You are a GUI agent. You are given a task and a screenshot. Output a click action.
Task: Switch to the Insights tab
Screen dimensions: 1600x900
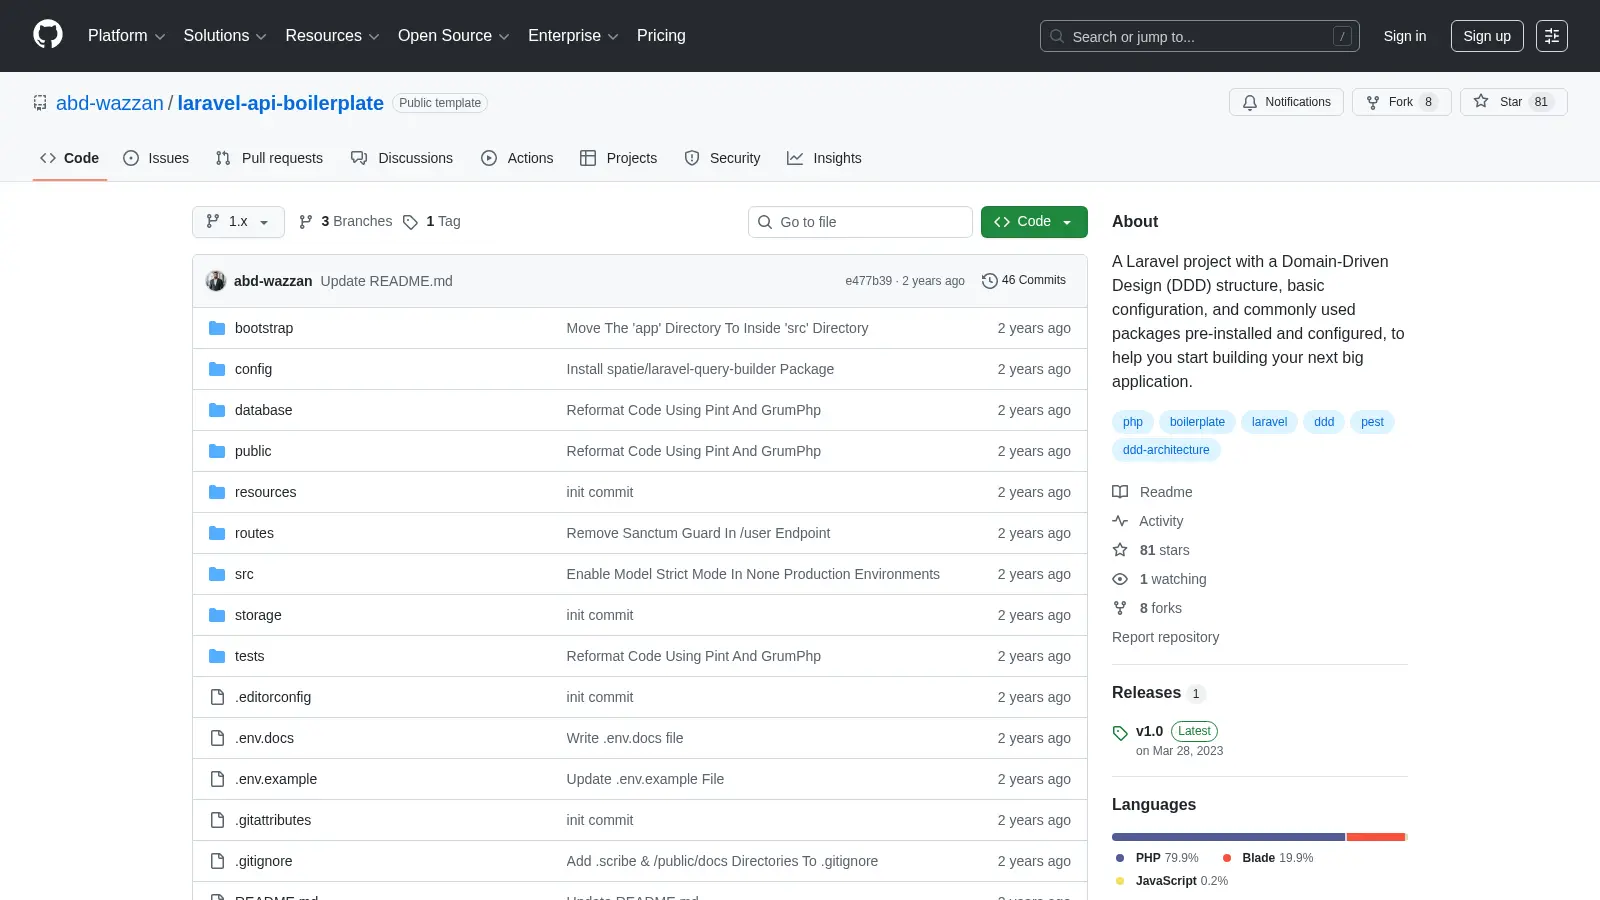click(824, 158)
